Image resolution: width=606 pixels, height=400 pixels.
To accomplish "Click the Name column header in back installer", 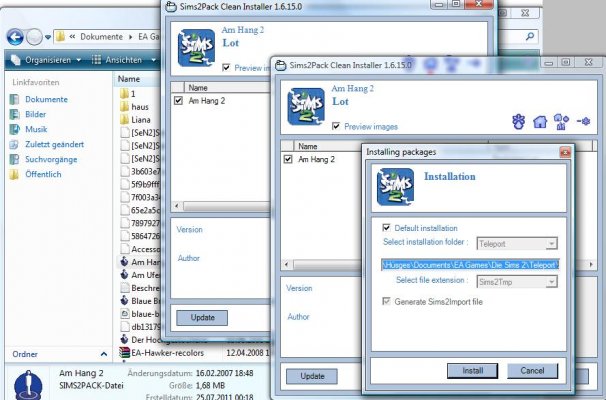I will pyautogui.click(x=198, y=88).
